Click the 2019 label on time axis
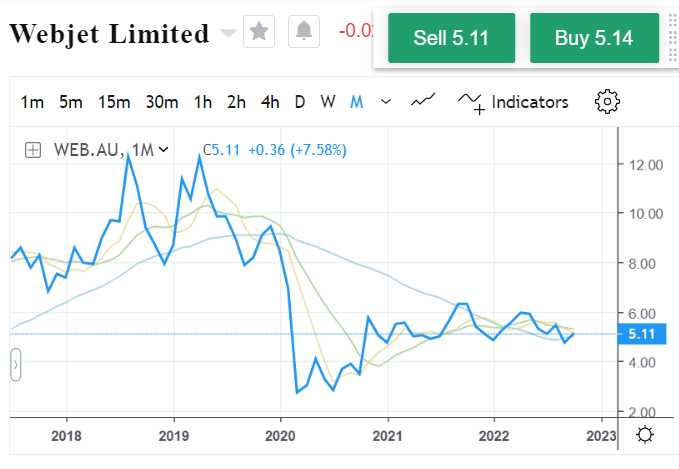679x469 pixels. pyautogui.click(x=174, y=436)
